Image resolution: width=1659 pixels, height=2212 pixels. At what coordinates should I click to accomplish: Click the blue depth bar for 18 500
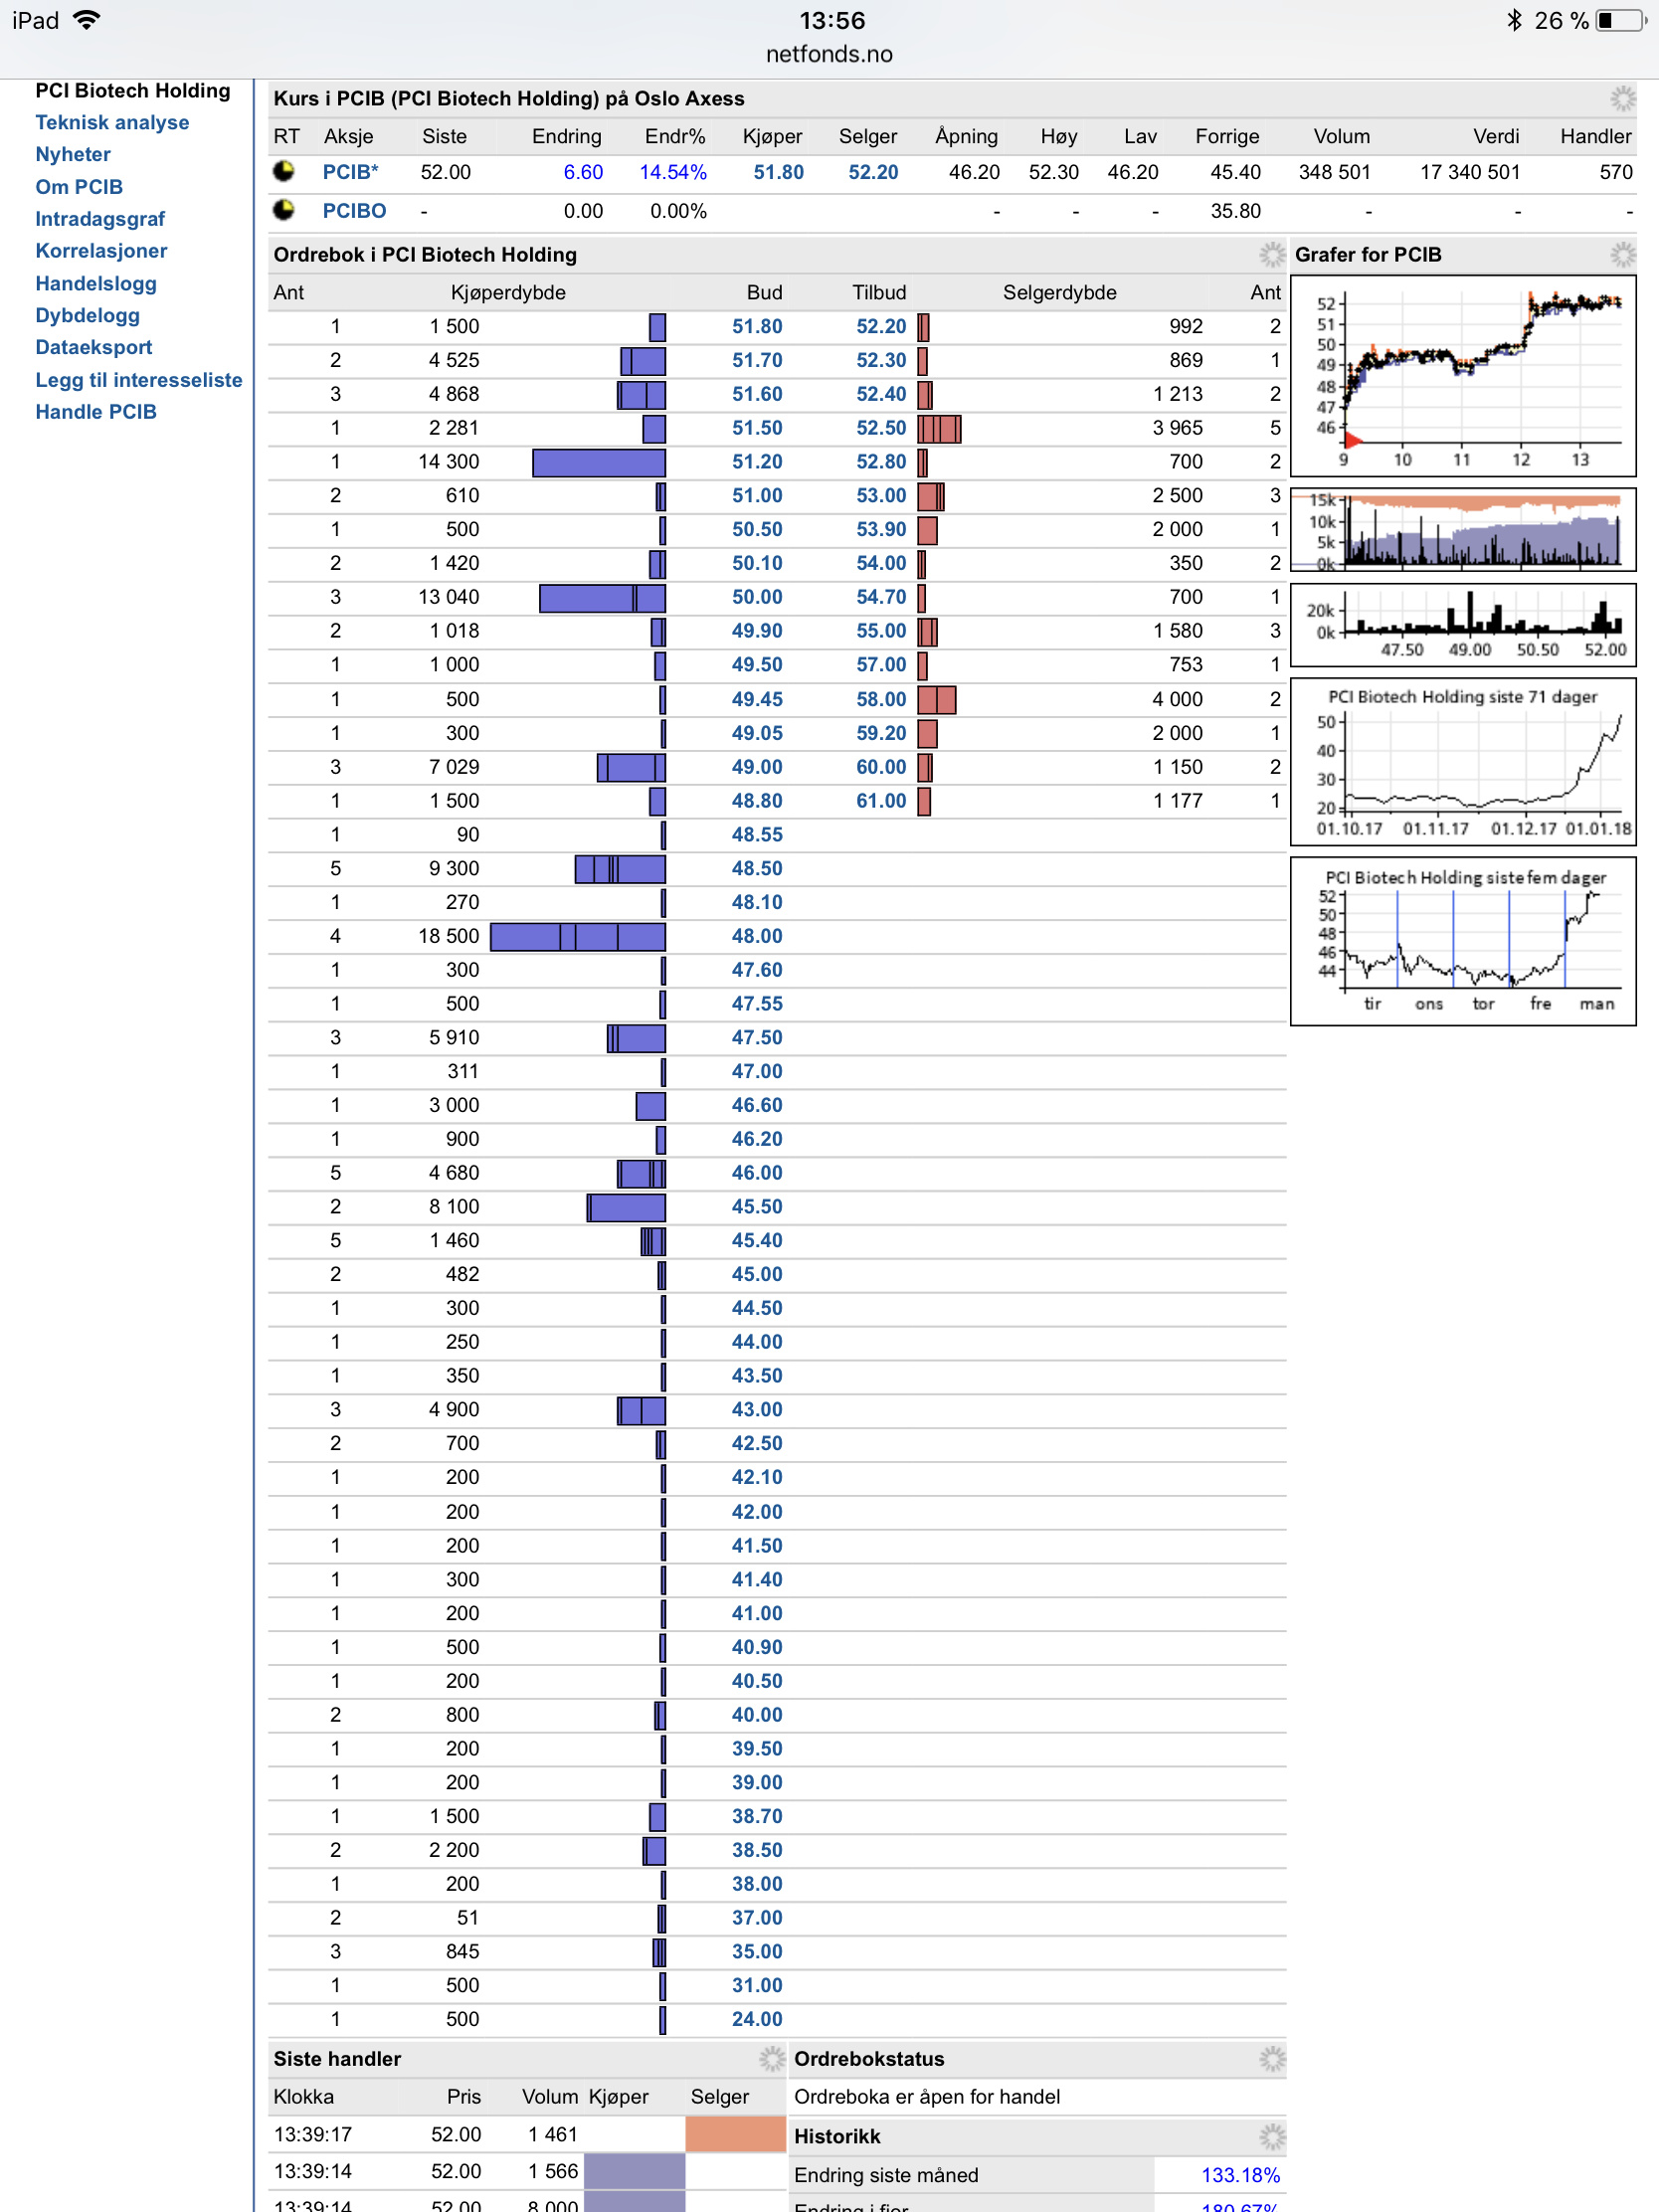coord(578,937)
